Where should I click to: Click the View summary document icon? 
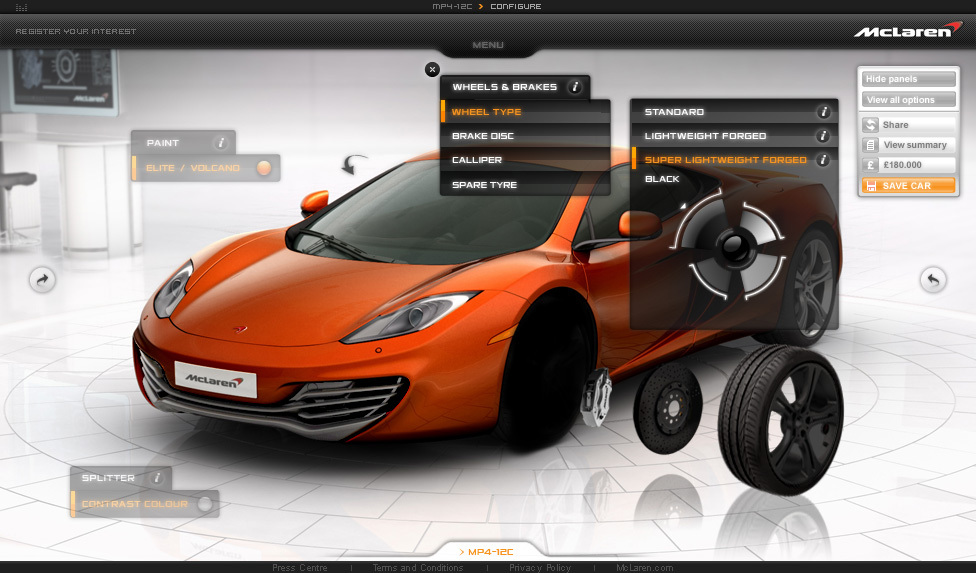coord(870,145)
